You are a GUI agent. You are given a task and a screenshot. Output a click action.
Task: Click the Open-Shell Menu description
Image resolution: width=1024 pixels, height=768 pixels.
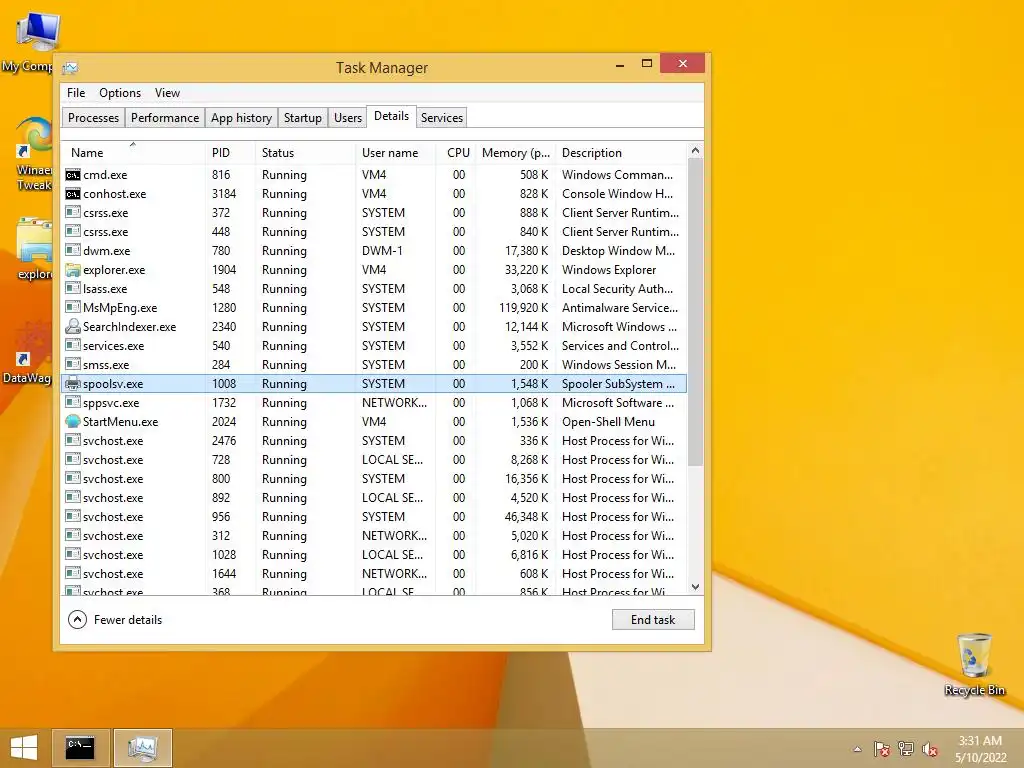click(x=608, y=422)
